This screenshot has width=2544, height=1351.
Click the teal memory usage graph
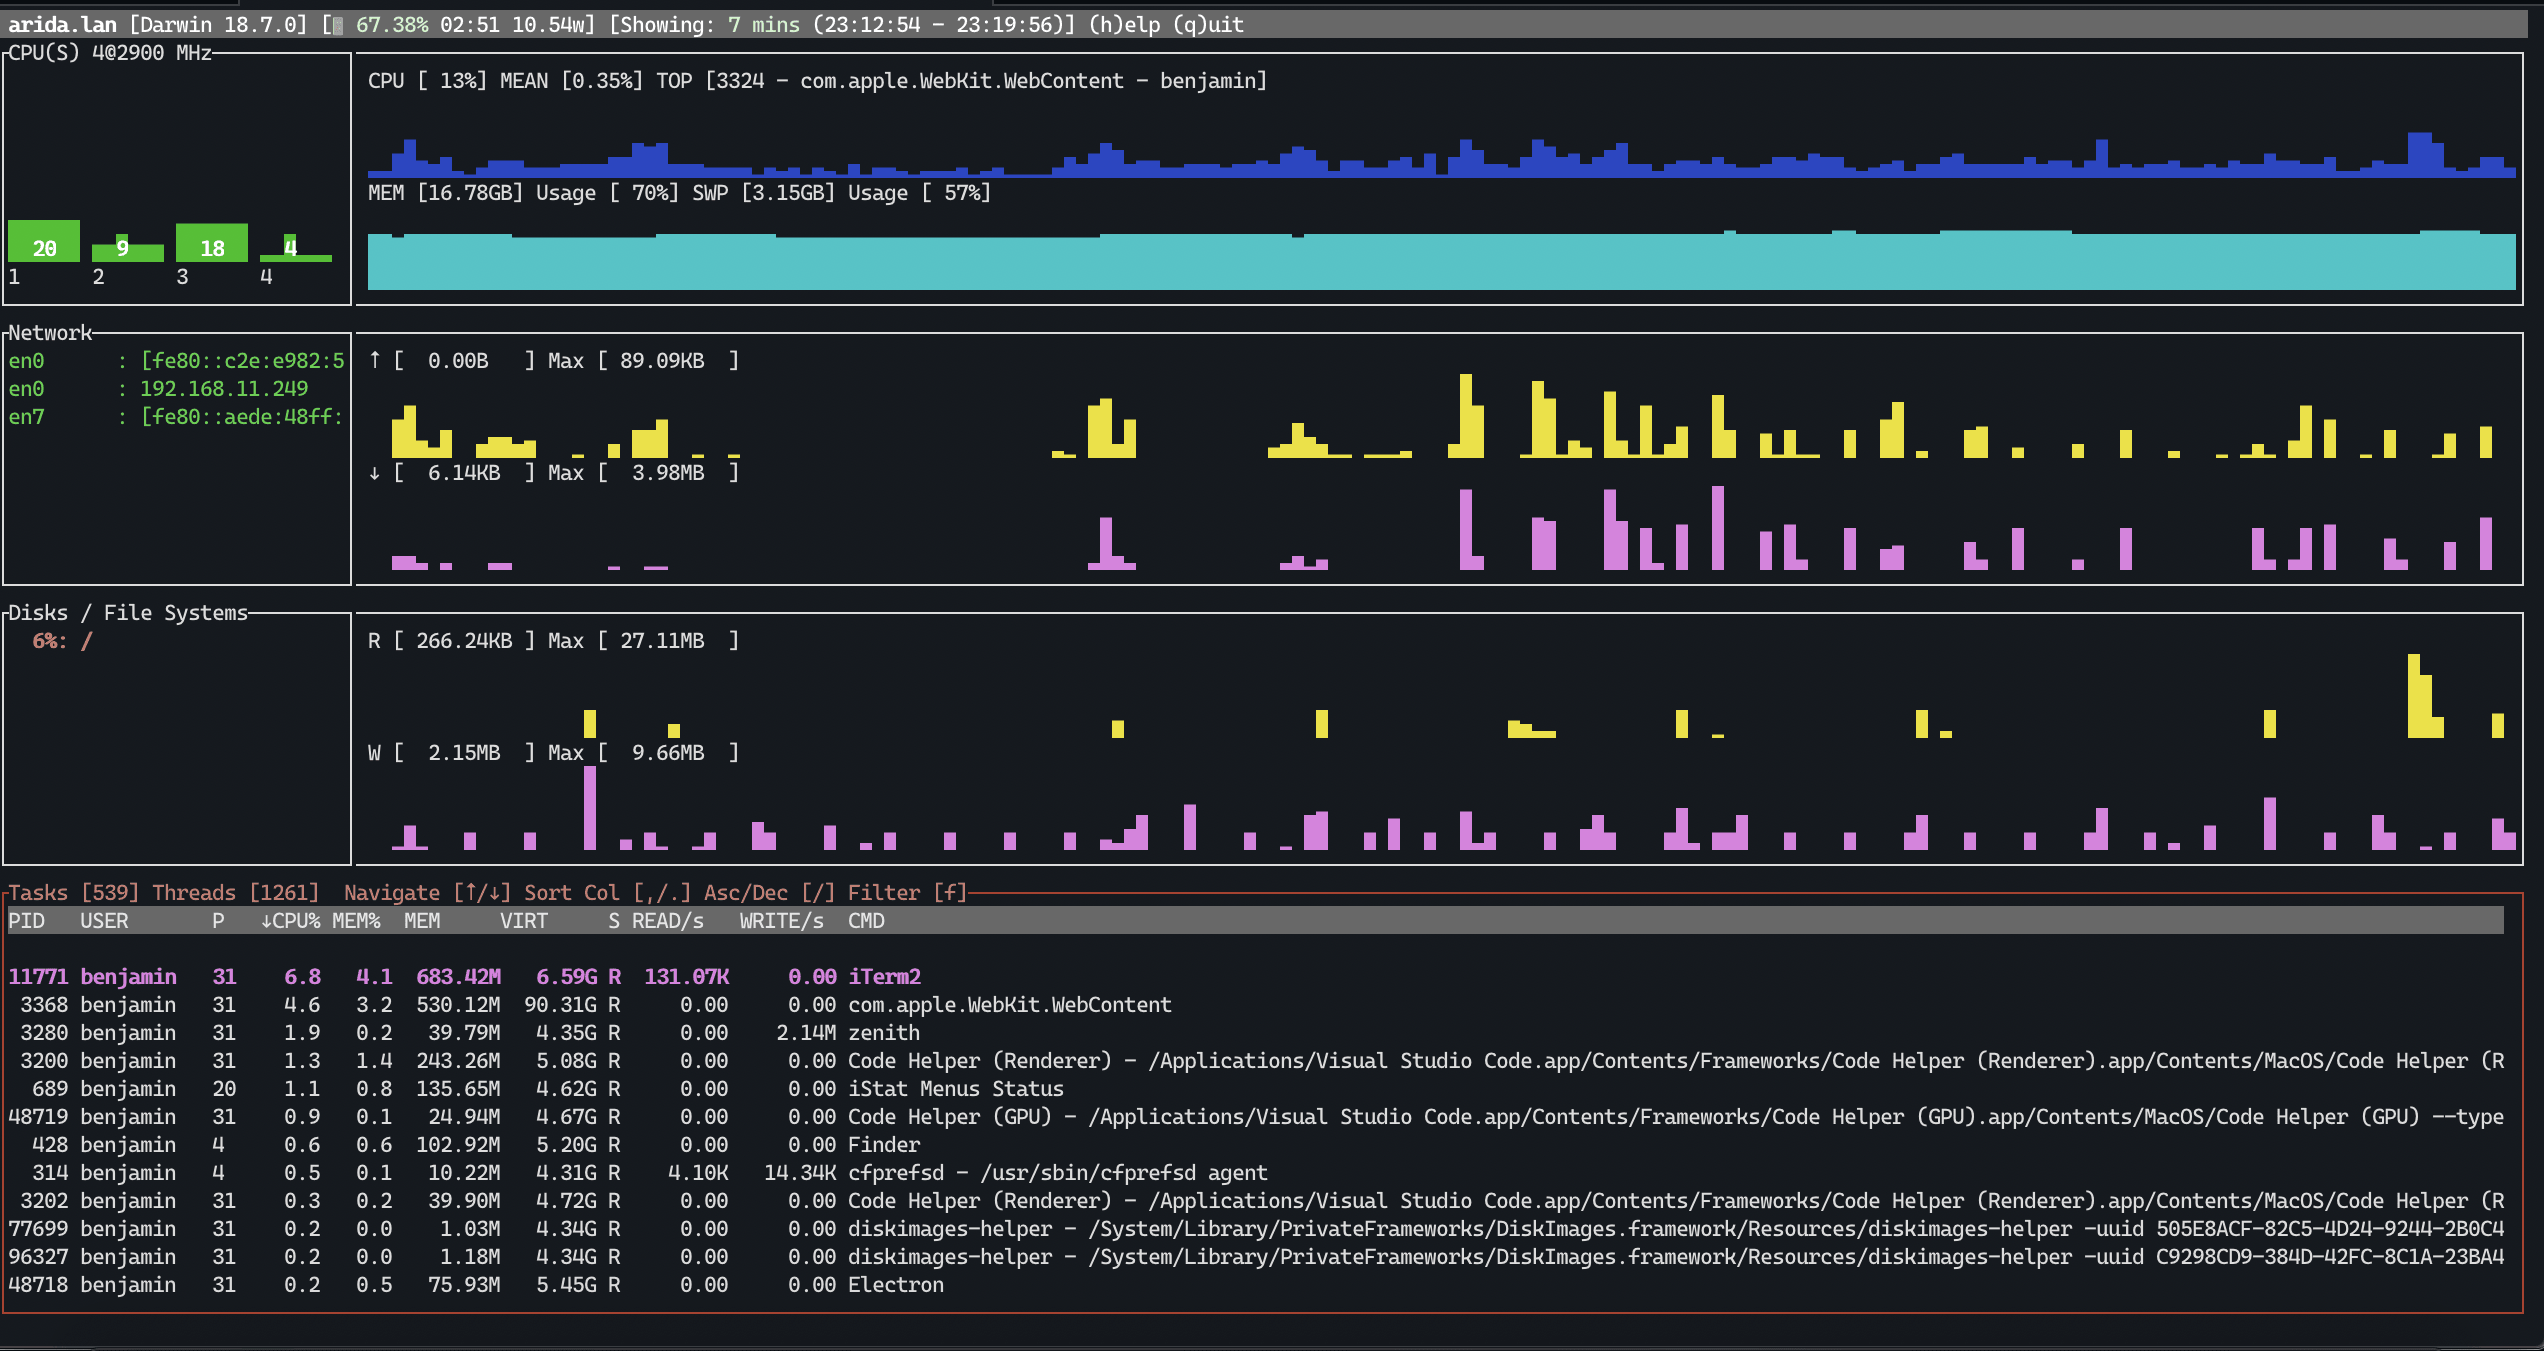[1441, 261]
